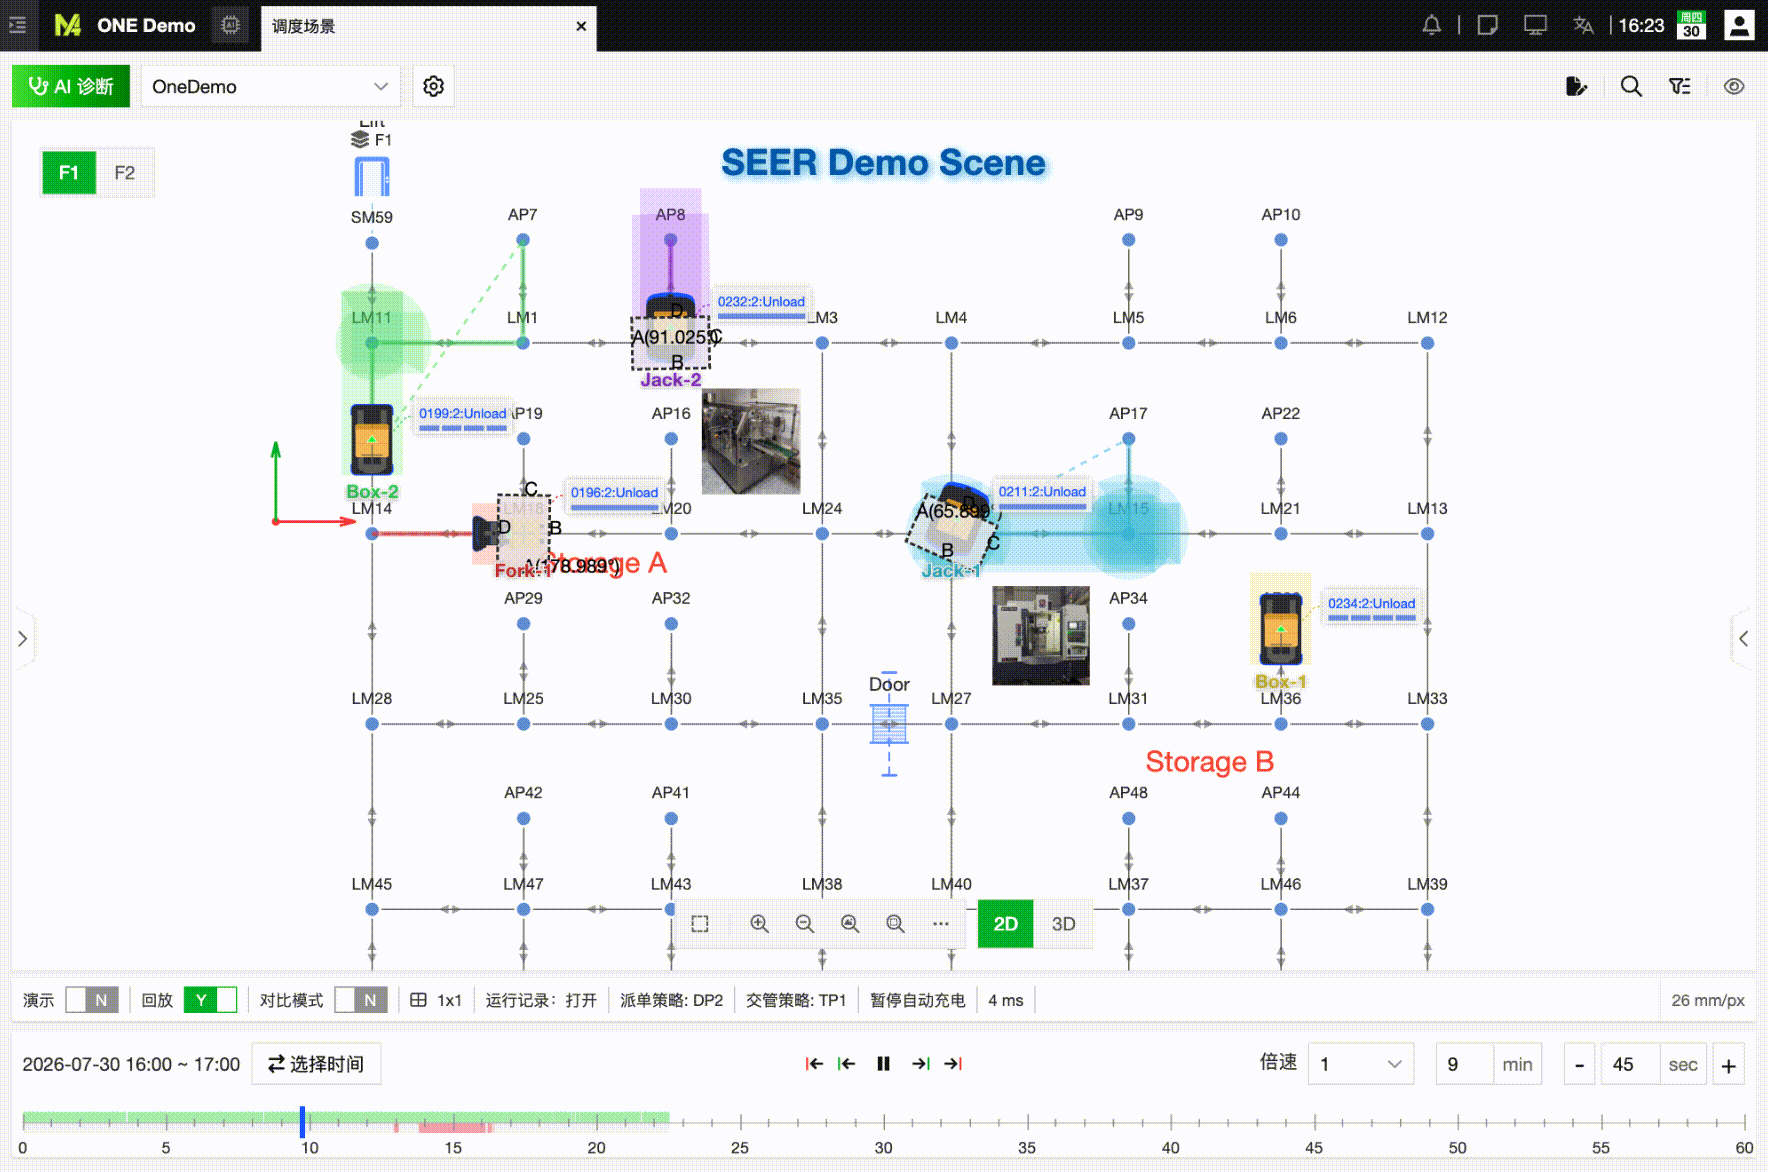This screenshot has width=1768, height=1172.
Task: Decrease seconds with minus button
Action: (1579, 1064)
